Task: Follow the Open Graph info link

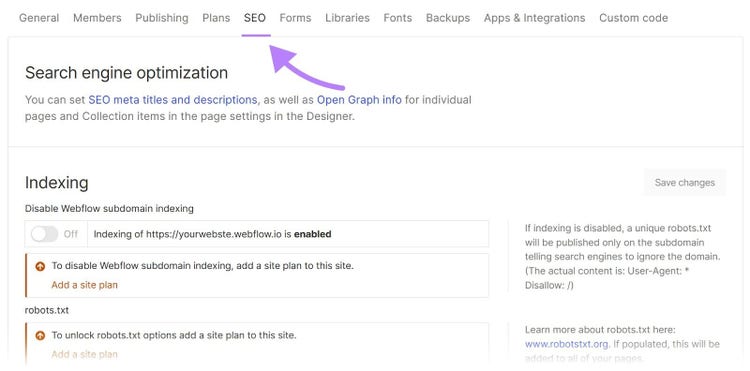Action: click(359, 100)
